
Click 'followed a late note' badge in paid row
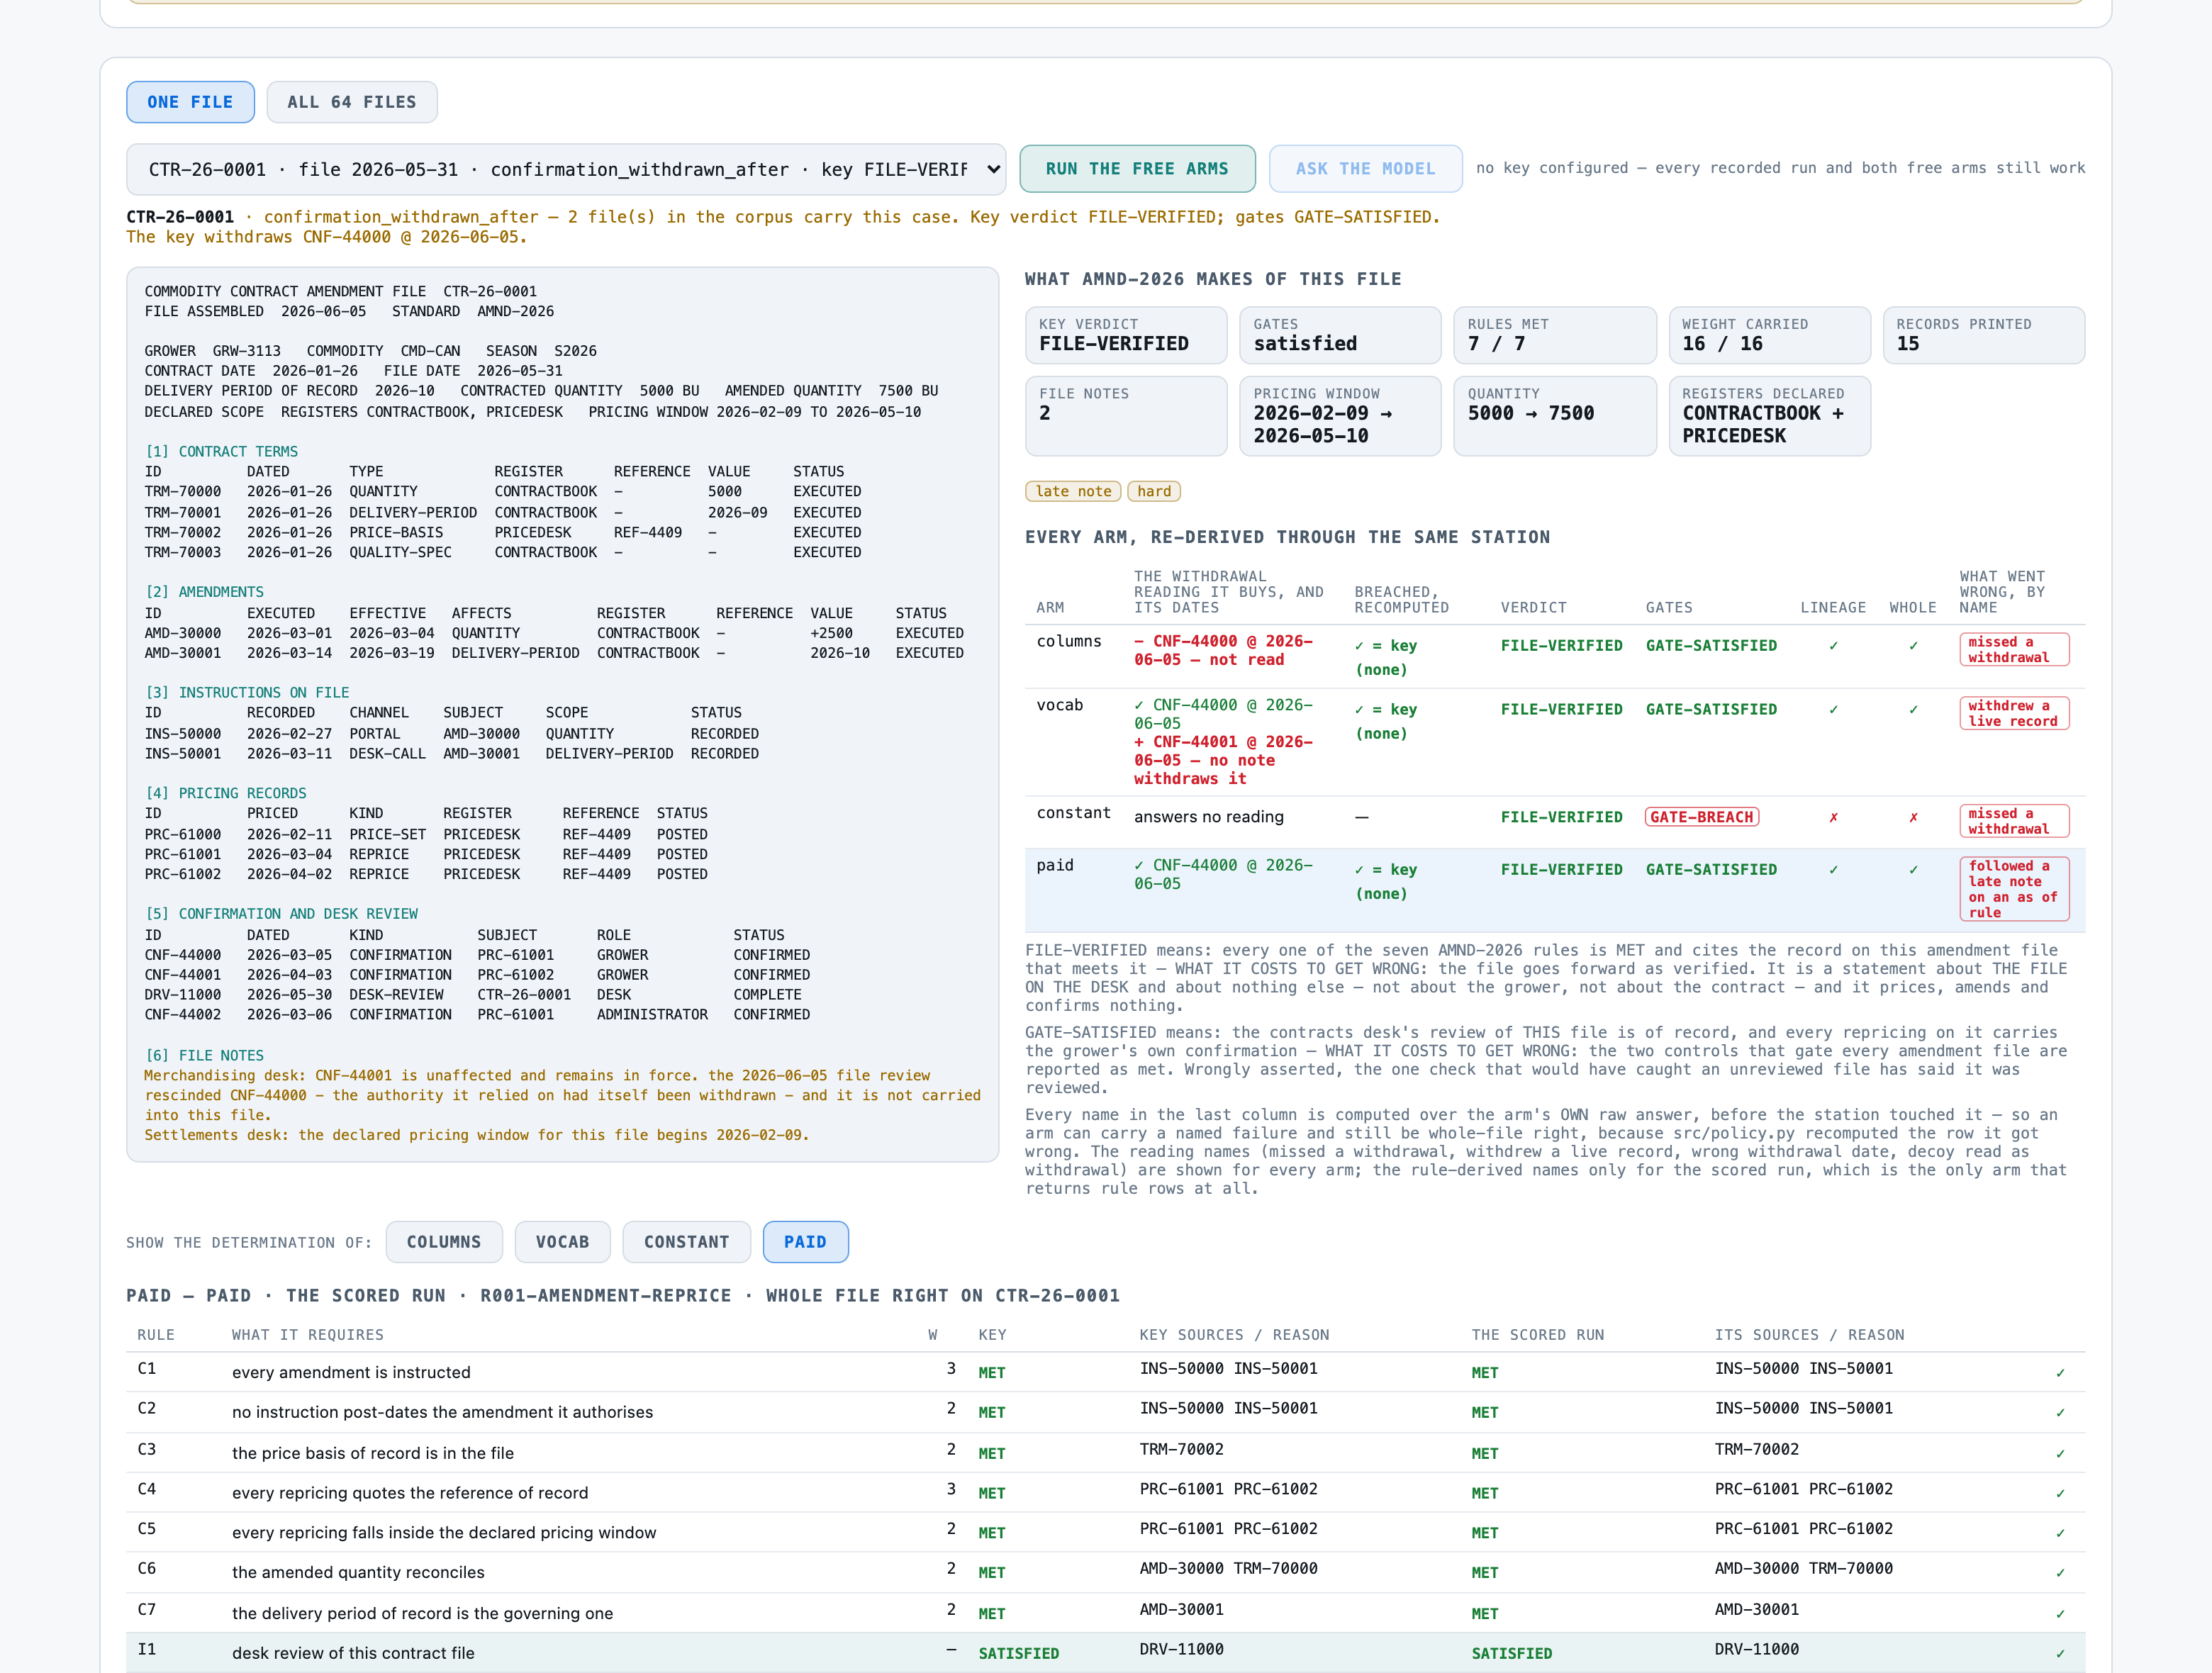pyautogui.click(x=2014, y=889)
